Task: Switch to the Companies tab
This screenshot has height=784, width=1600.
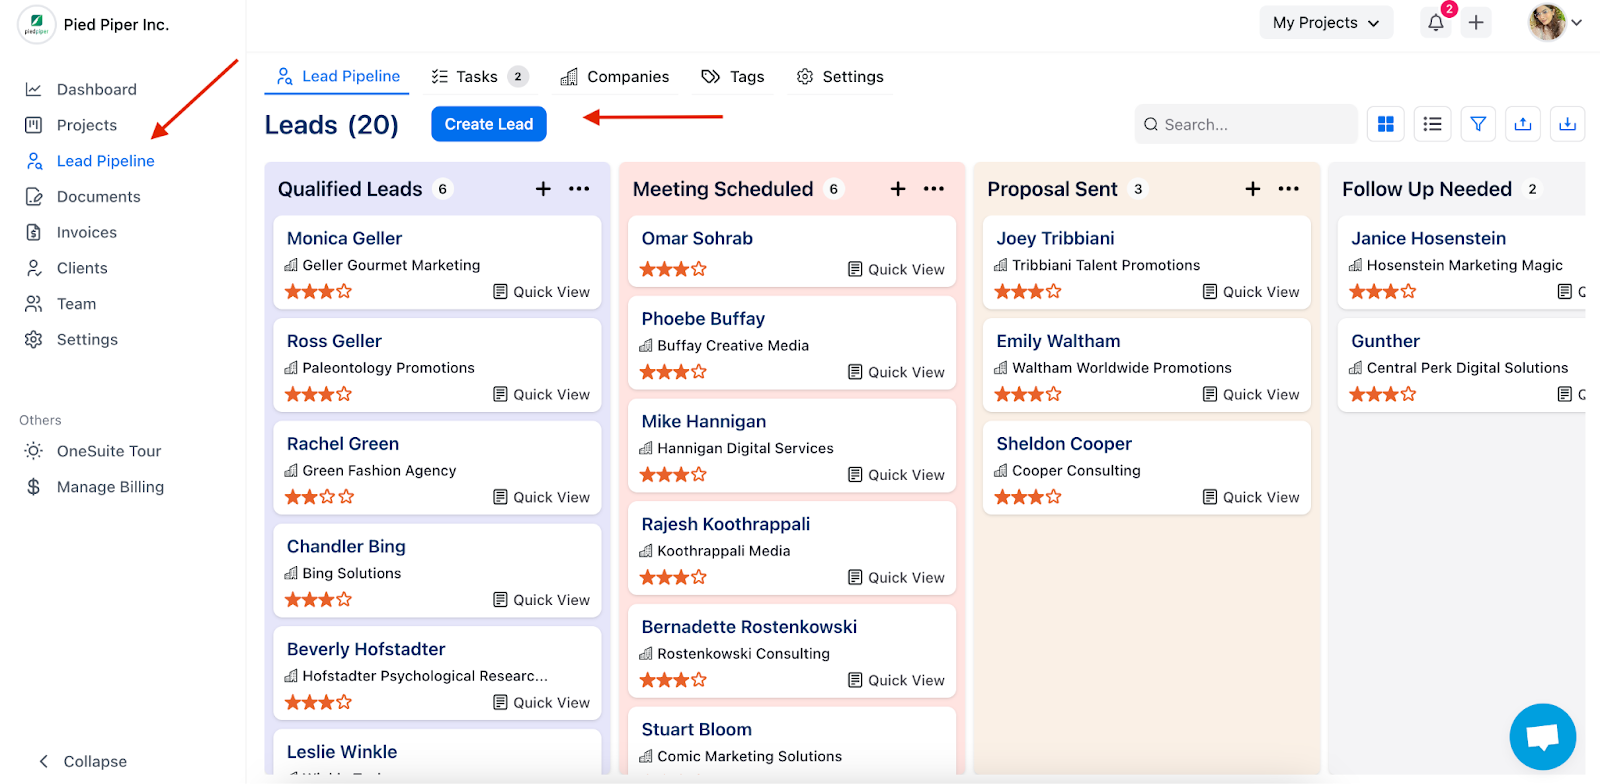Action: coord(615,76)
